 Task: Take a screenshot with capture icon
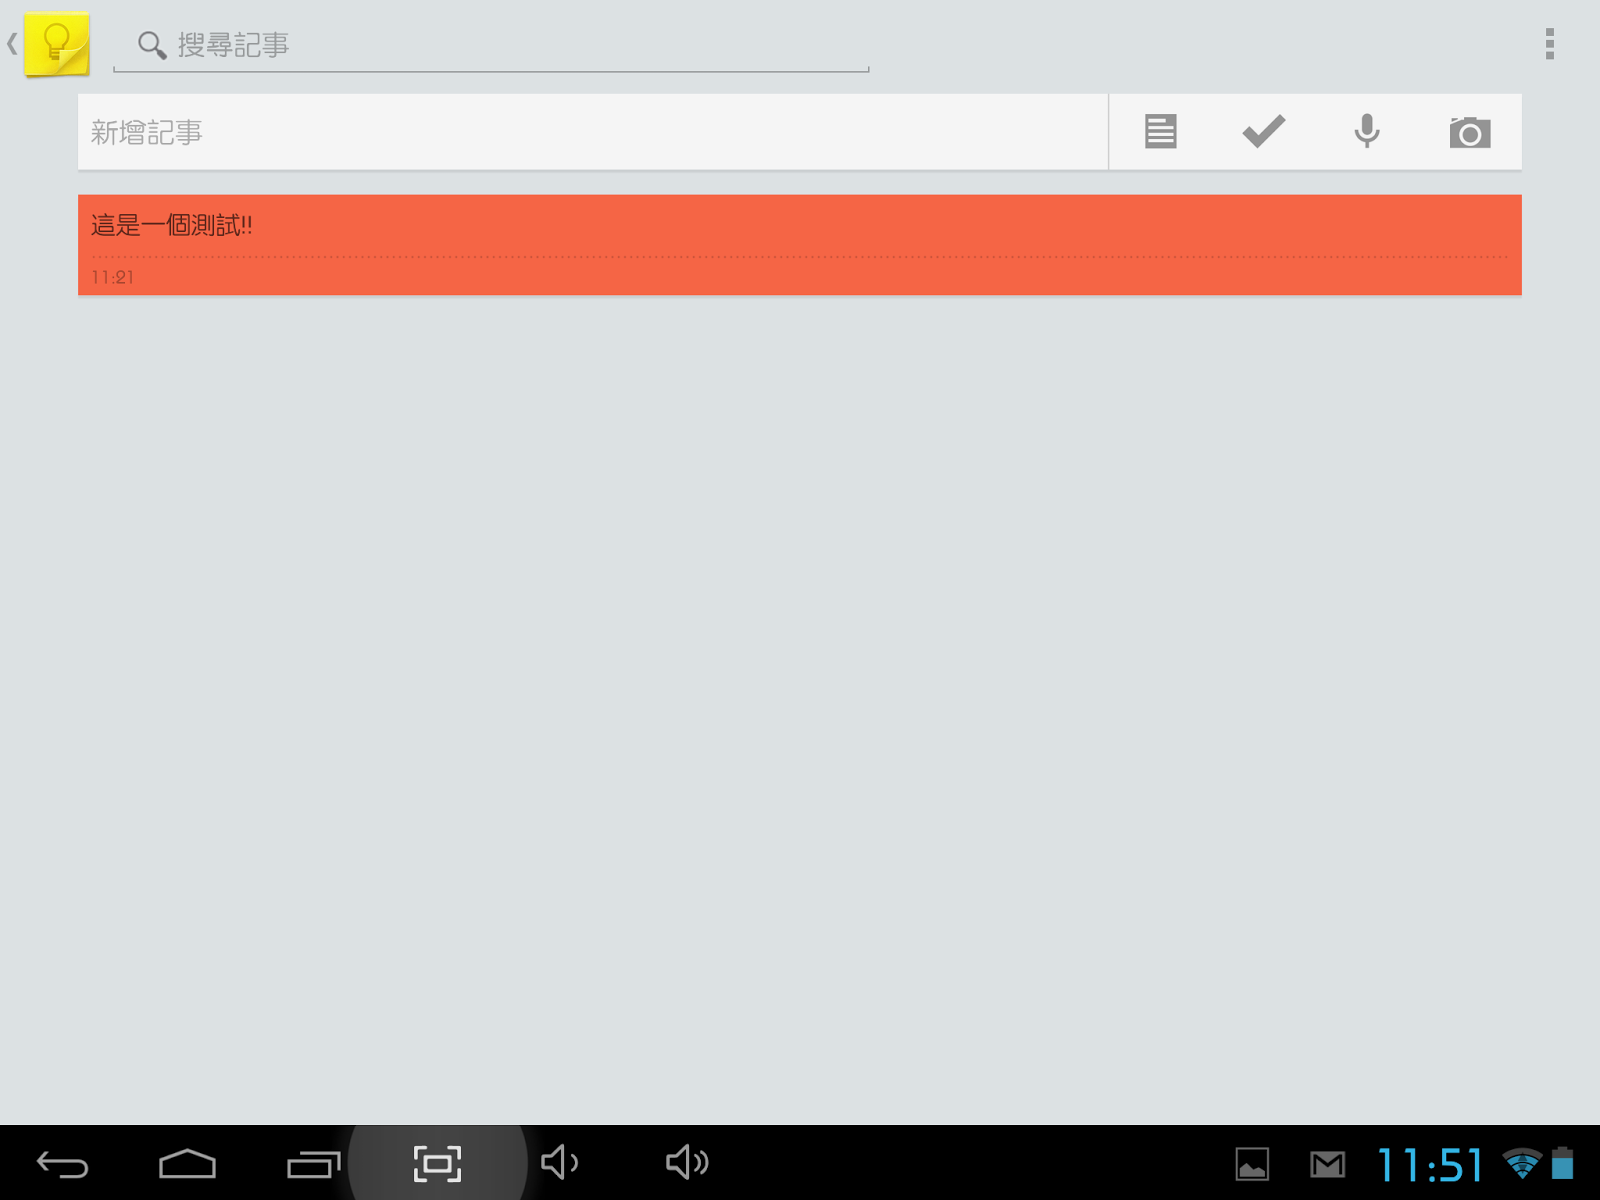[437, 1164]
